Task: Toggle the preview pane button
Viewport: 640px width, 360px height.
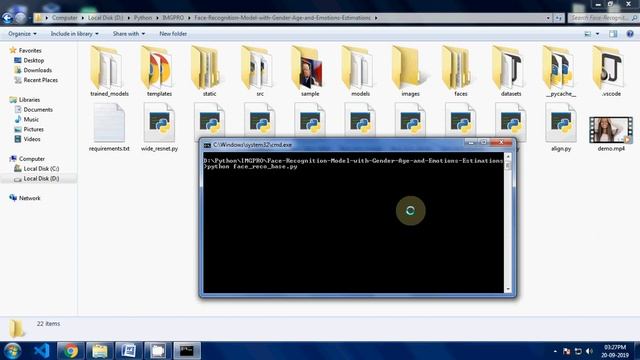Action: coord(613,34)
